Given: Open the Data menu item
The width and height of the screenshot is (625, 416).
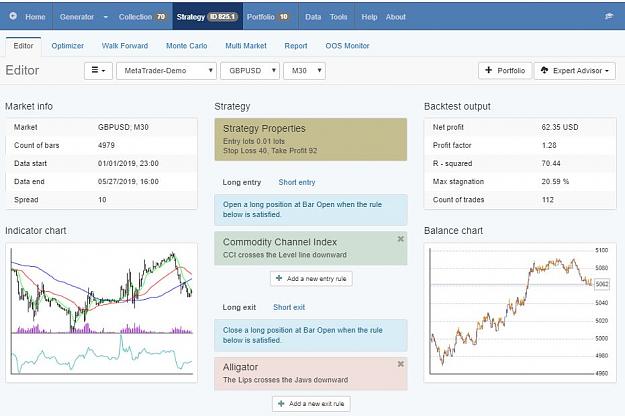Looking at the screenshot, I should pos(313,17).
